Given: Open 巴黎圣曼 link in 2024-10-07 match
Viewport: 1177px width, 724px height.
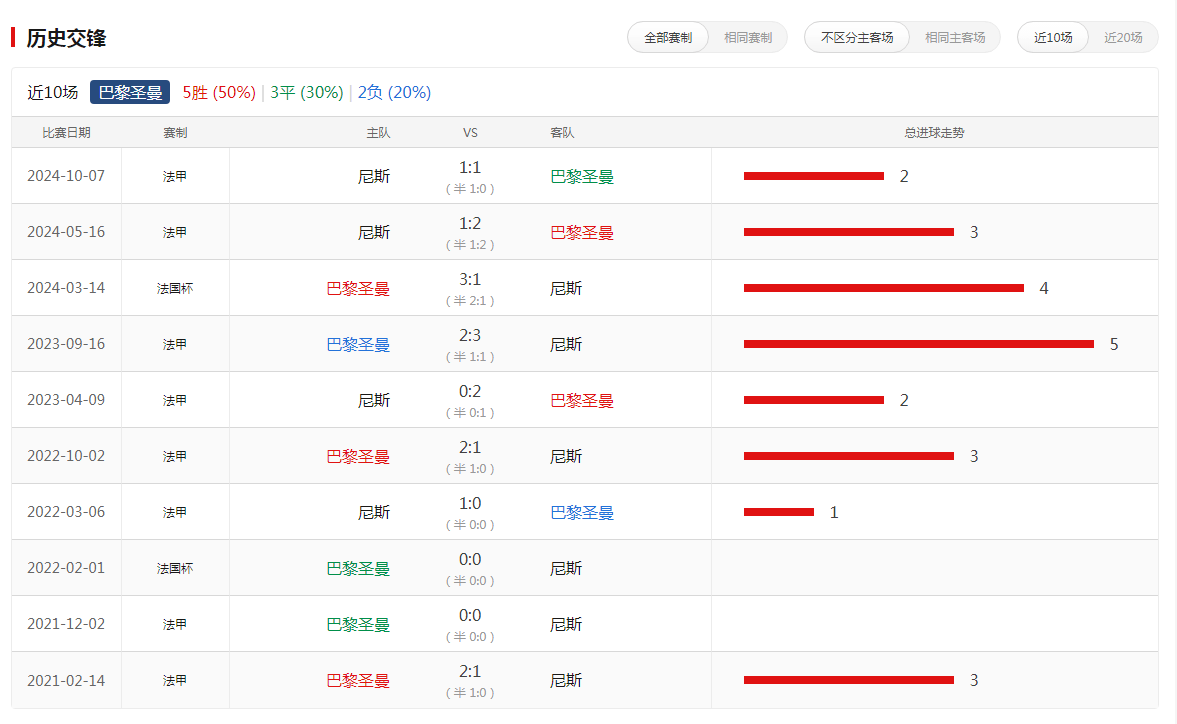Looking at the screenshot, I should pos(582,176).
